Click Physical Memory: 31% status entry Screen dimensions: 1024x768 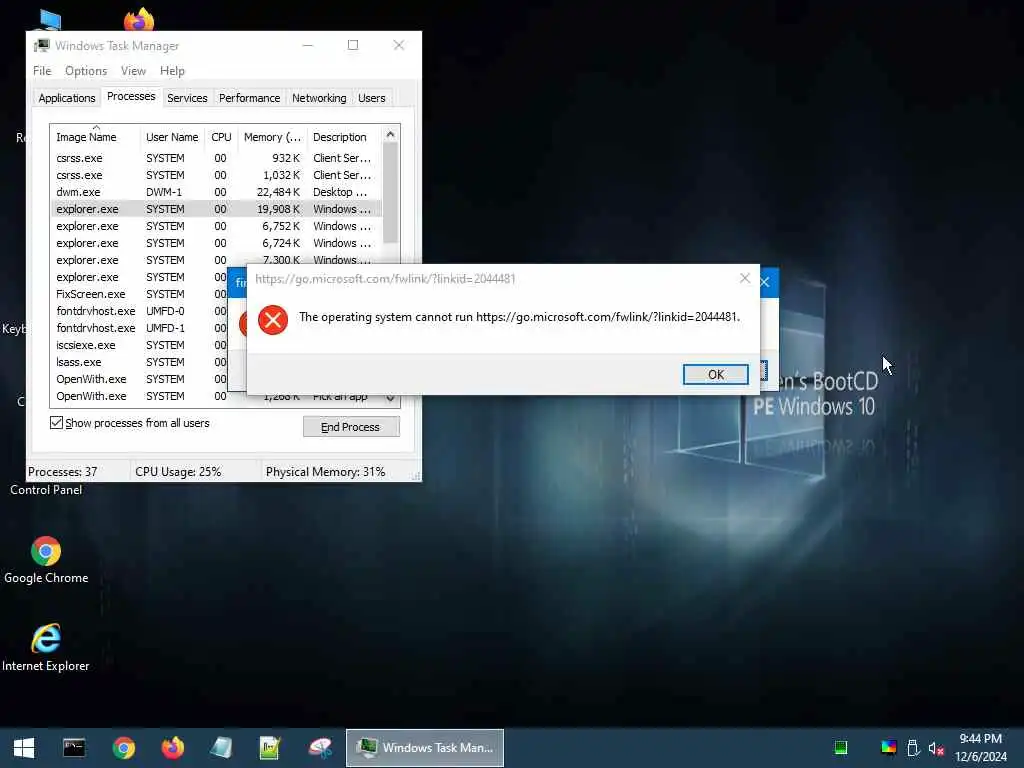(325, 472)
